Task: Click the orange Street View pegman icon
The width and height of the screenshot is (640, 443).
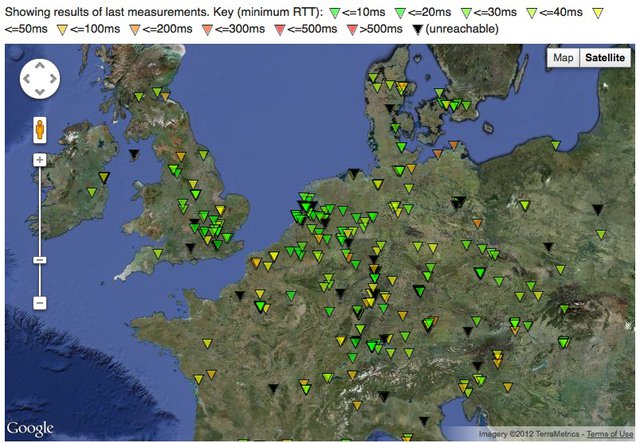Action: pyautogui.click(x=40, y=130)
